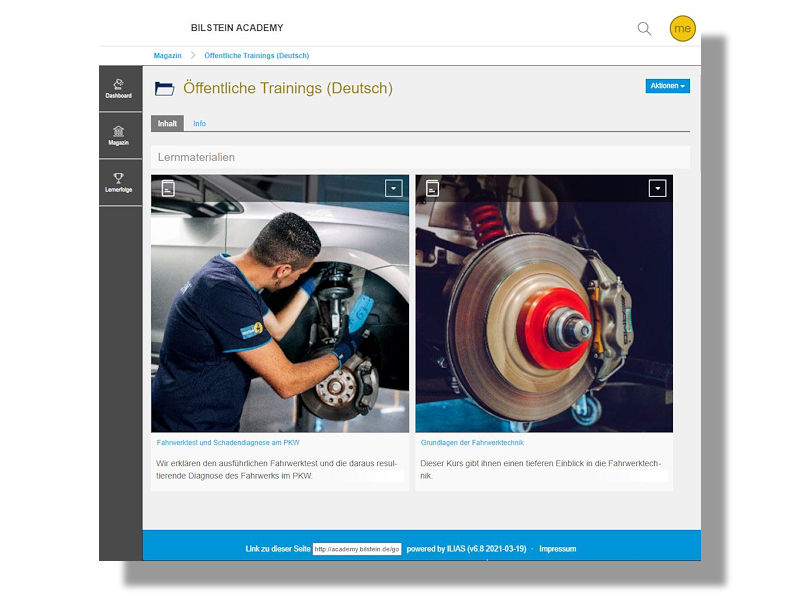The width and height of the screenshot is (800, 600).
Task: Switch to the Inhalt tab
Action: (167, 123)
